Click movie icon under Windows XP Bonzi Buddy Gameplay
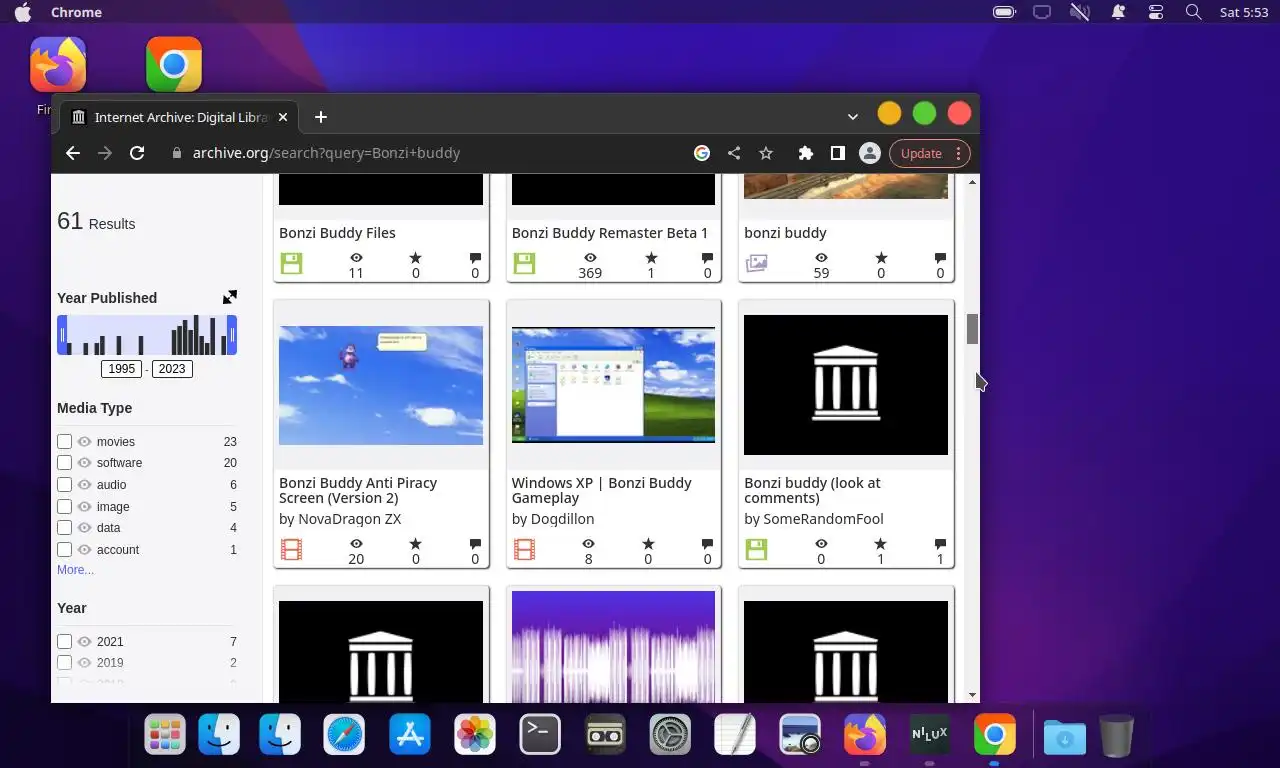 (x=524, y=549)
